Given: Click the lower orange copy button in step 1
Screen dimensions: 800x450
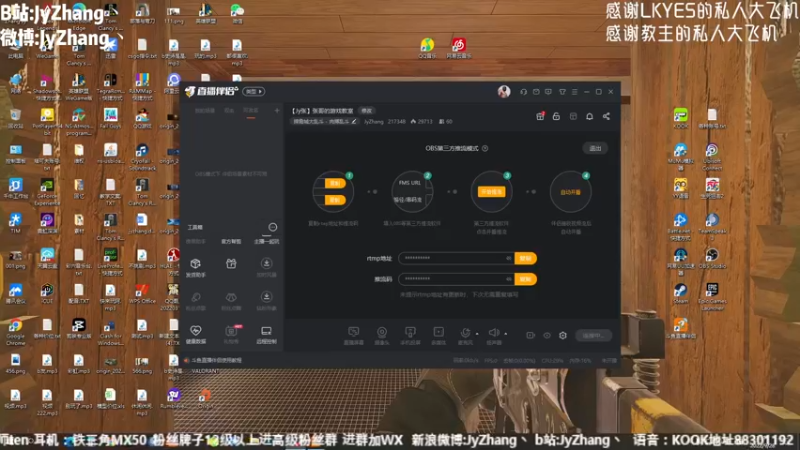Looking at the screenshot, I should click(x=335, y=200).
